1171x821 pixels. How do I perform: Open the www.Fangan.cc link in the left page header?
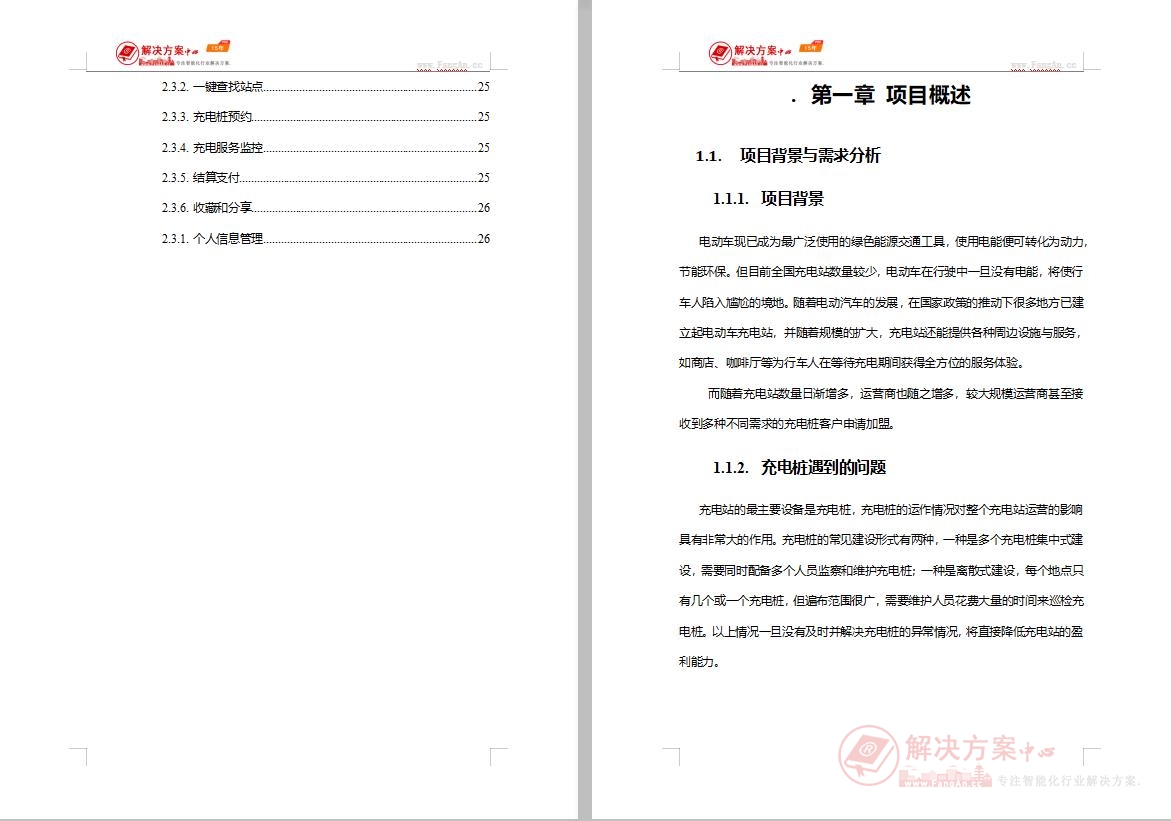click(x=450, y=65)
